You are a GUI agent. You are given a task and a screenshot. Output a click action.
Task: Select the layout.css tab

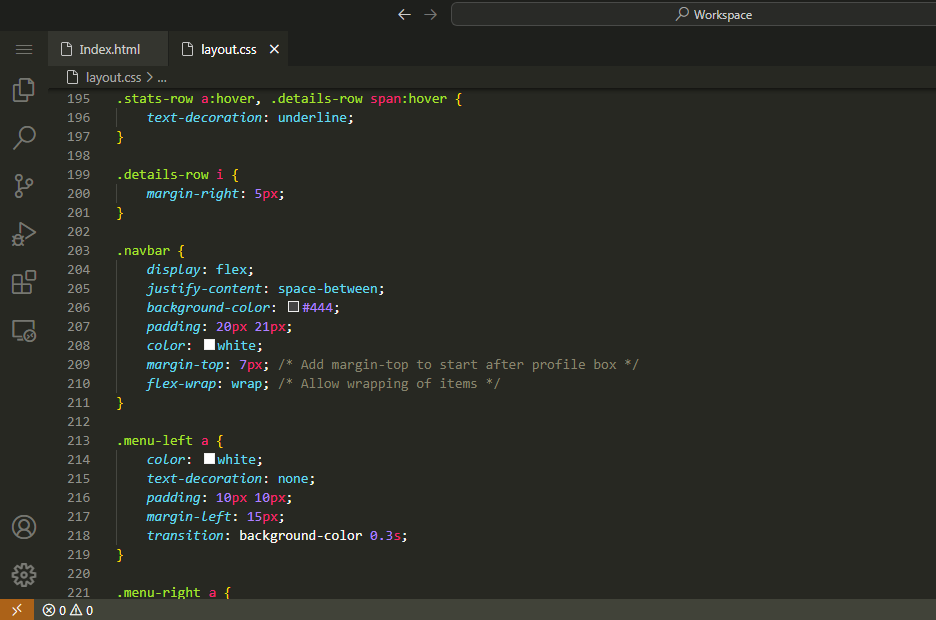click(228, 49)
